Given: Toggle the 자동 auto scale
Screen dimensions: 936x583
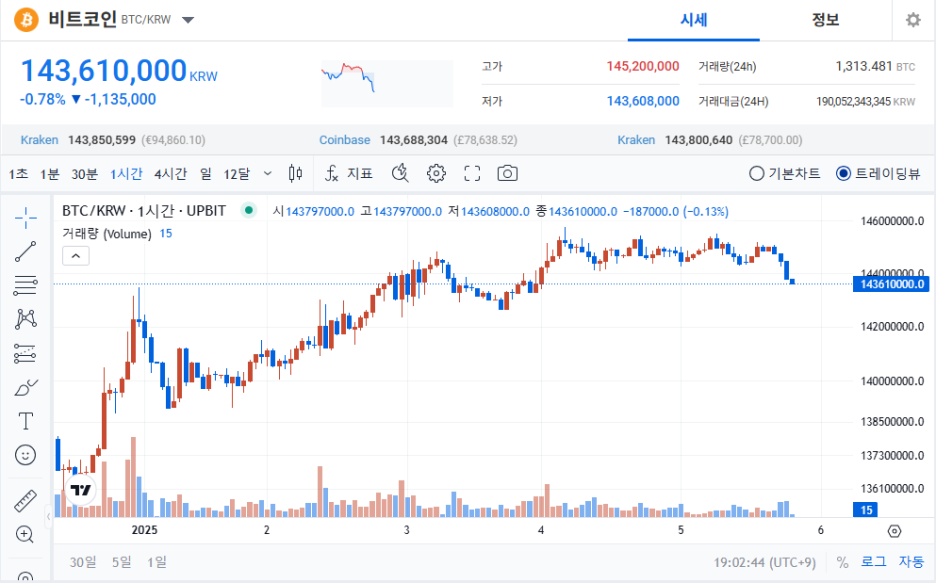Looking at the screenshot, I should click(912, 562).
